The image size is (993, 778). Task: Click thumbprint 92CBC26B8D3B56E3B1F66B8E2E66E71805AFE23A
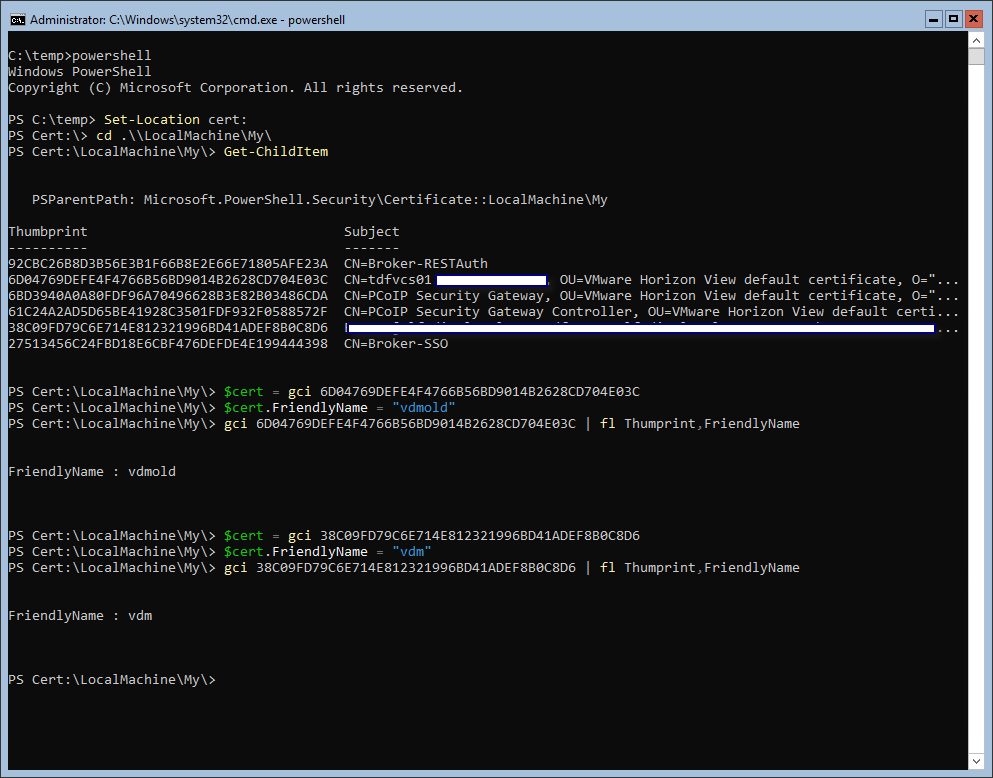pos(168,264)
